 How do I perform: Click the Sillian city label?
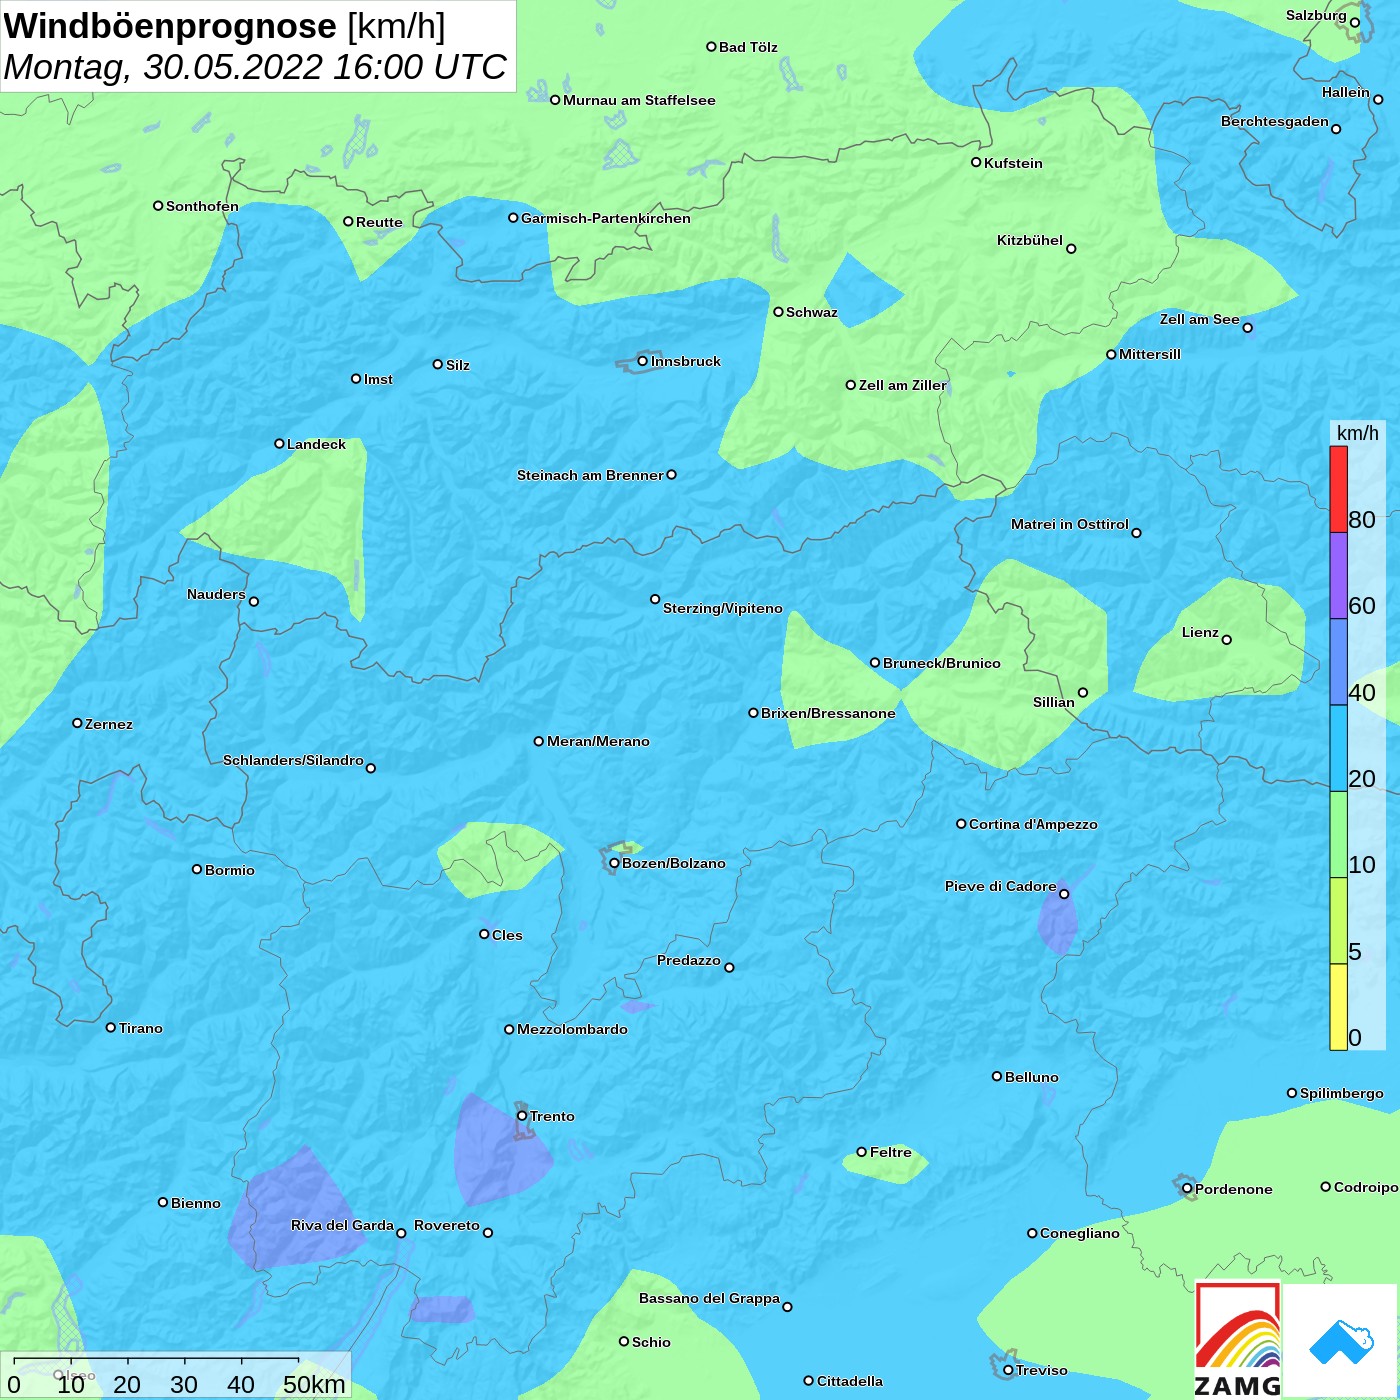coord(1054,702)
